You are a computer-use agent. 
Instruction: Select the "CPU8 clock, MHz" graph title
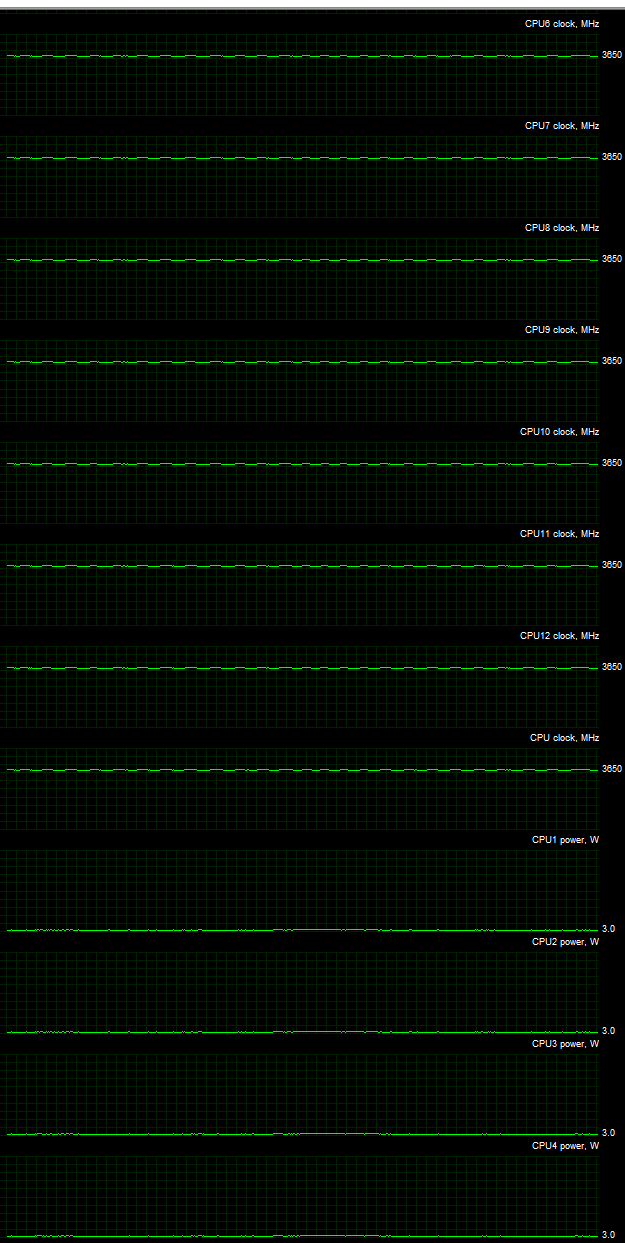pos(562,227)
